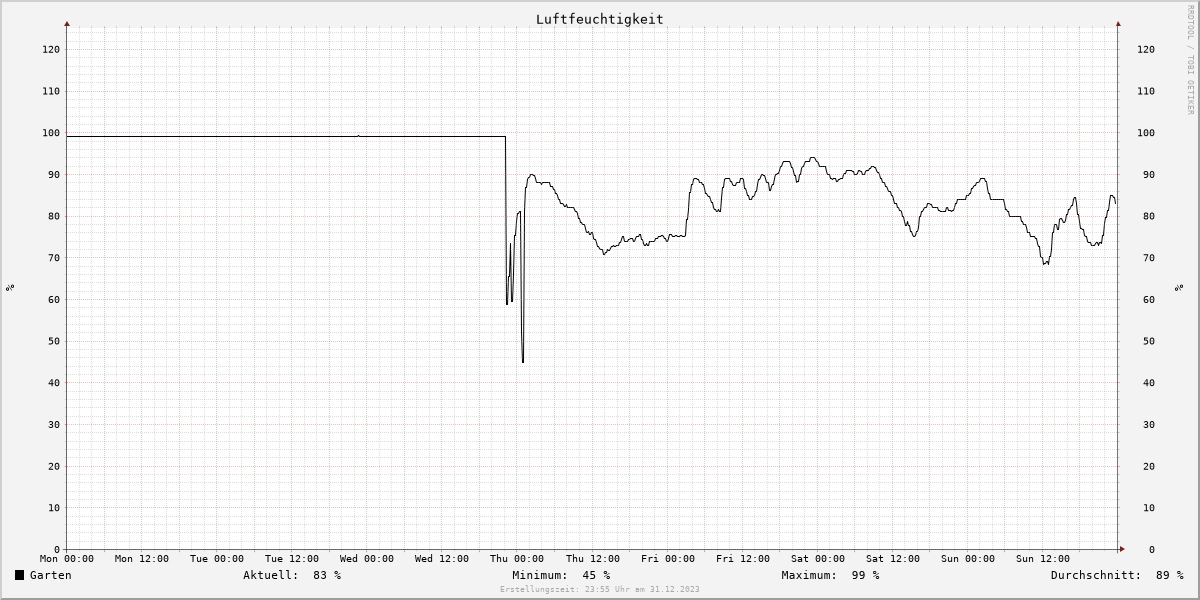Click the 40 label on the left axis
The height and width of the screenshot is (600, 1200).
55,383
